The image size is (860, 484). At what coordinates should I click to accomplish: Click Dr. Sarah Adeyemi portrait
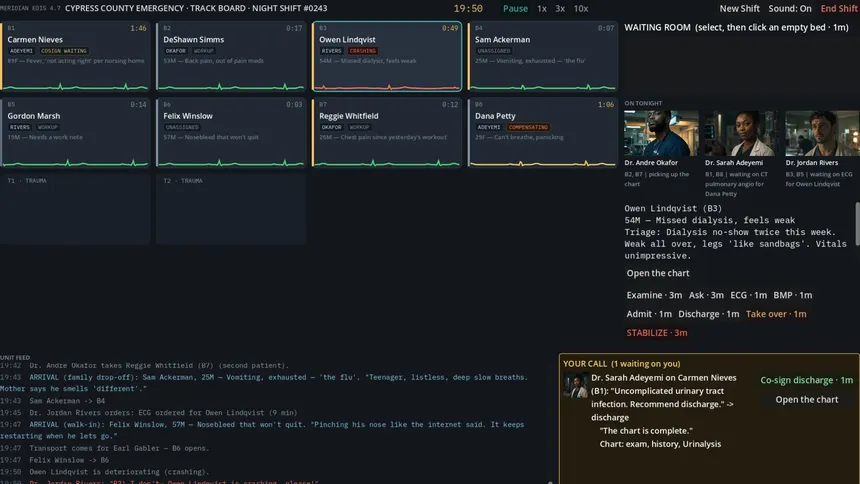(x=741, y=133)
